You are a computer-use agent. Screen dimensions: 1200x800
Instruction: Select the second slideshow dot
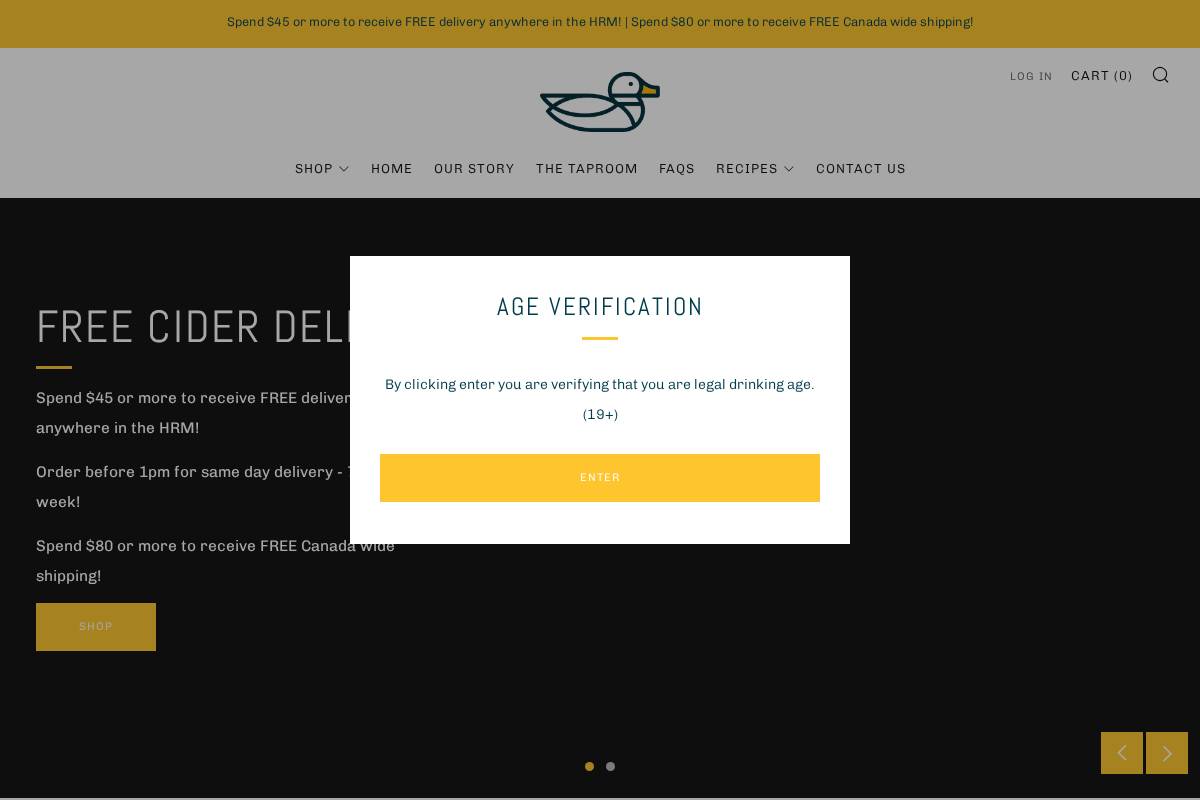610,766
